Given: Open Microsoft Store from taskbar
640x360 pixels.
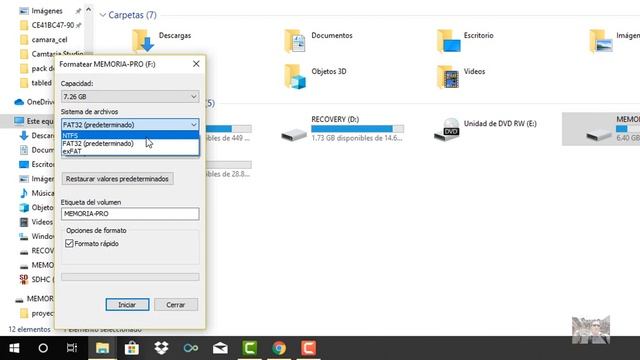Looking at the screenshot, I should click(131, 348).
